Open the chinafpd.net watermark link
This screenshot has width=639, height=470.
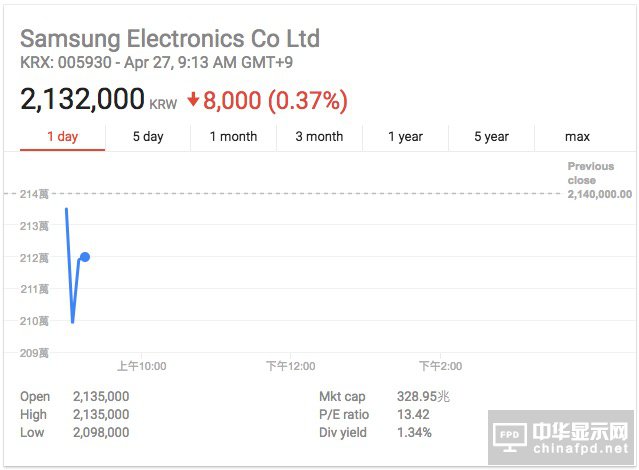tap(584, 449)
